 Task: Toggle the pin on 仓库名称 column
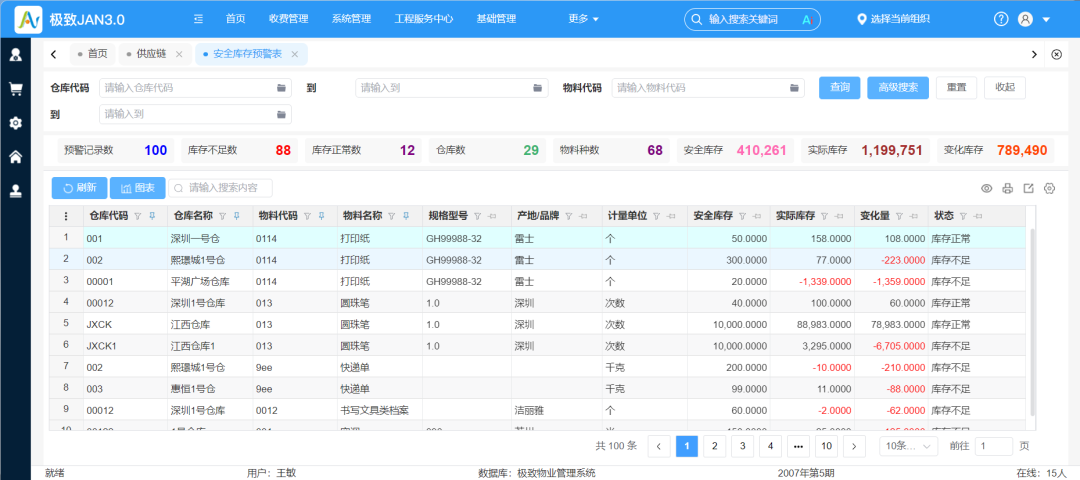pyautogui.click(x=236, y=216)
